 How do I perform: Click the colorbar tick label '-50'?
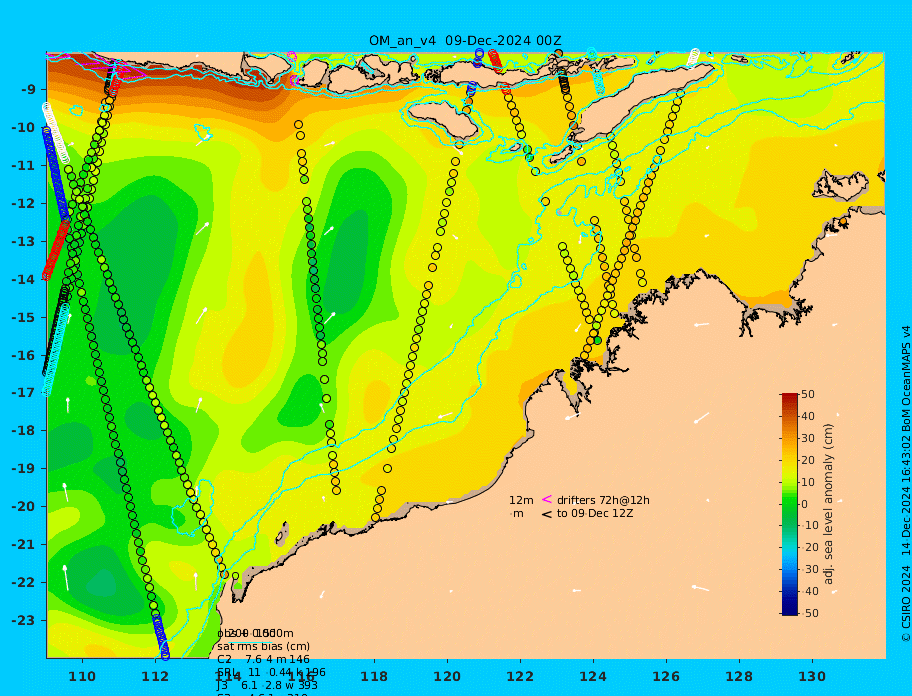[809, 613]
